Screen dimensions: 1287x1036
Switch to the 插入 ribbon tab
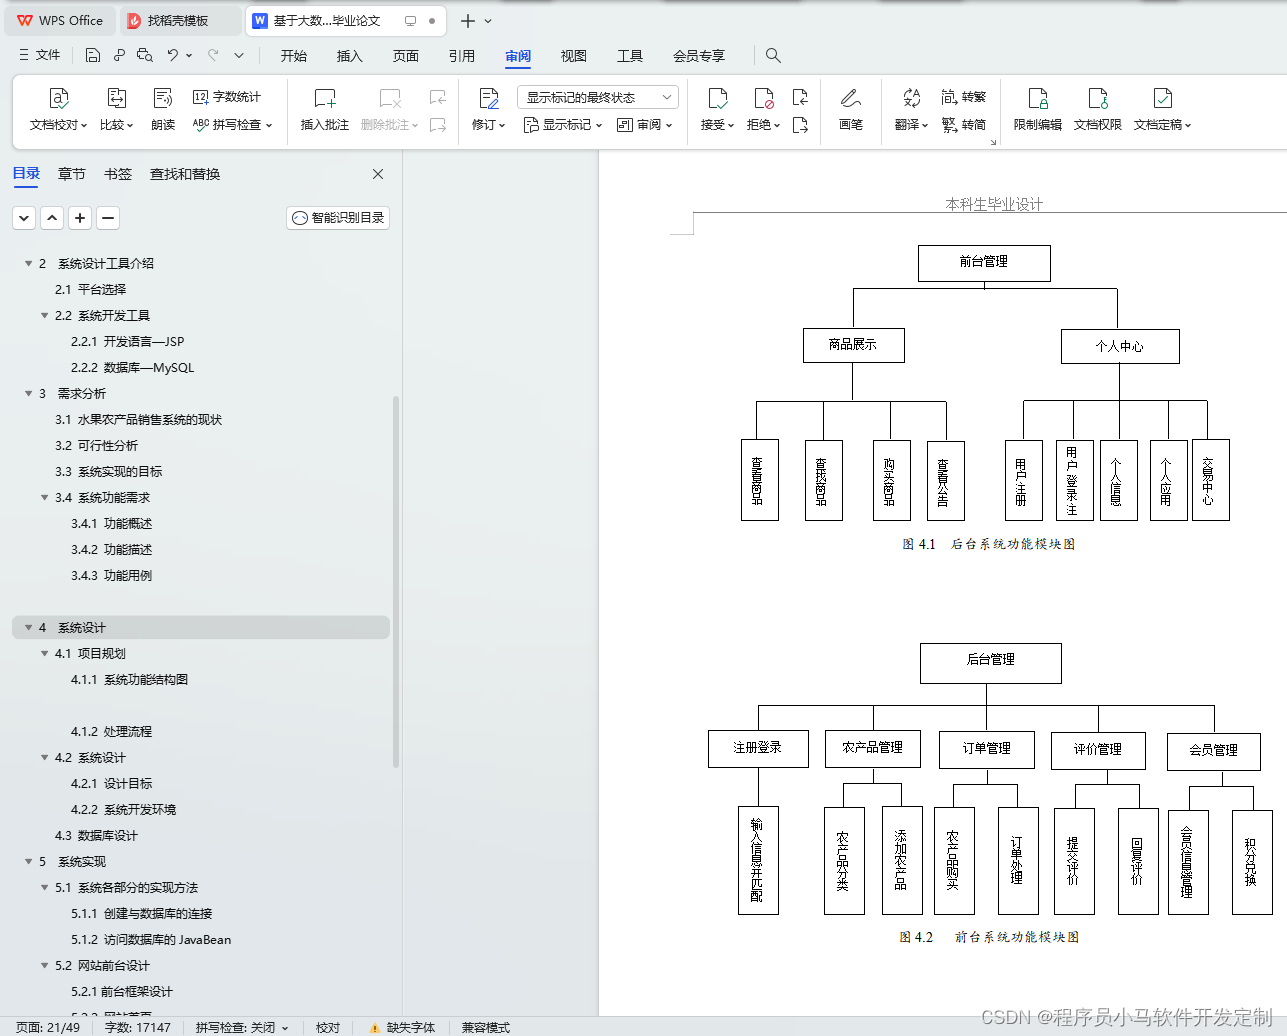pyautogui.click(x=350, y=55)
